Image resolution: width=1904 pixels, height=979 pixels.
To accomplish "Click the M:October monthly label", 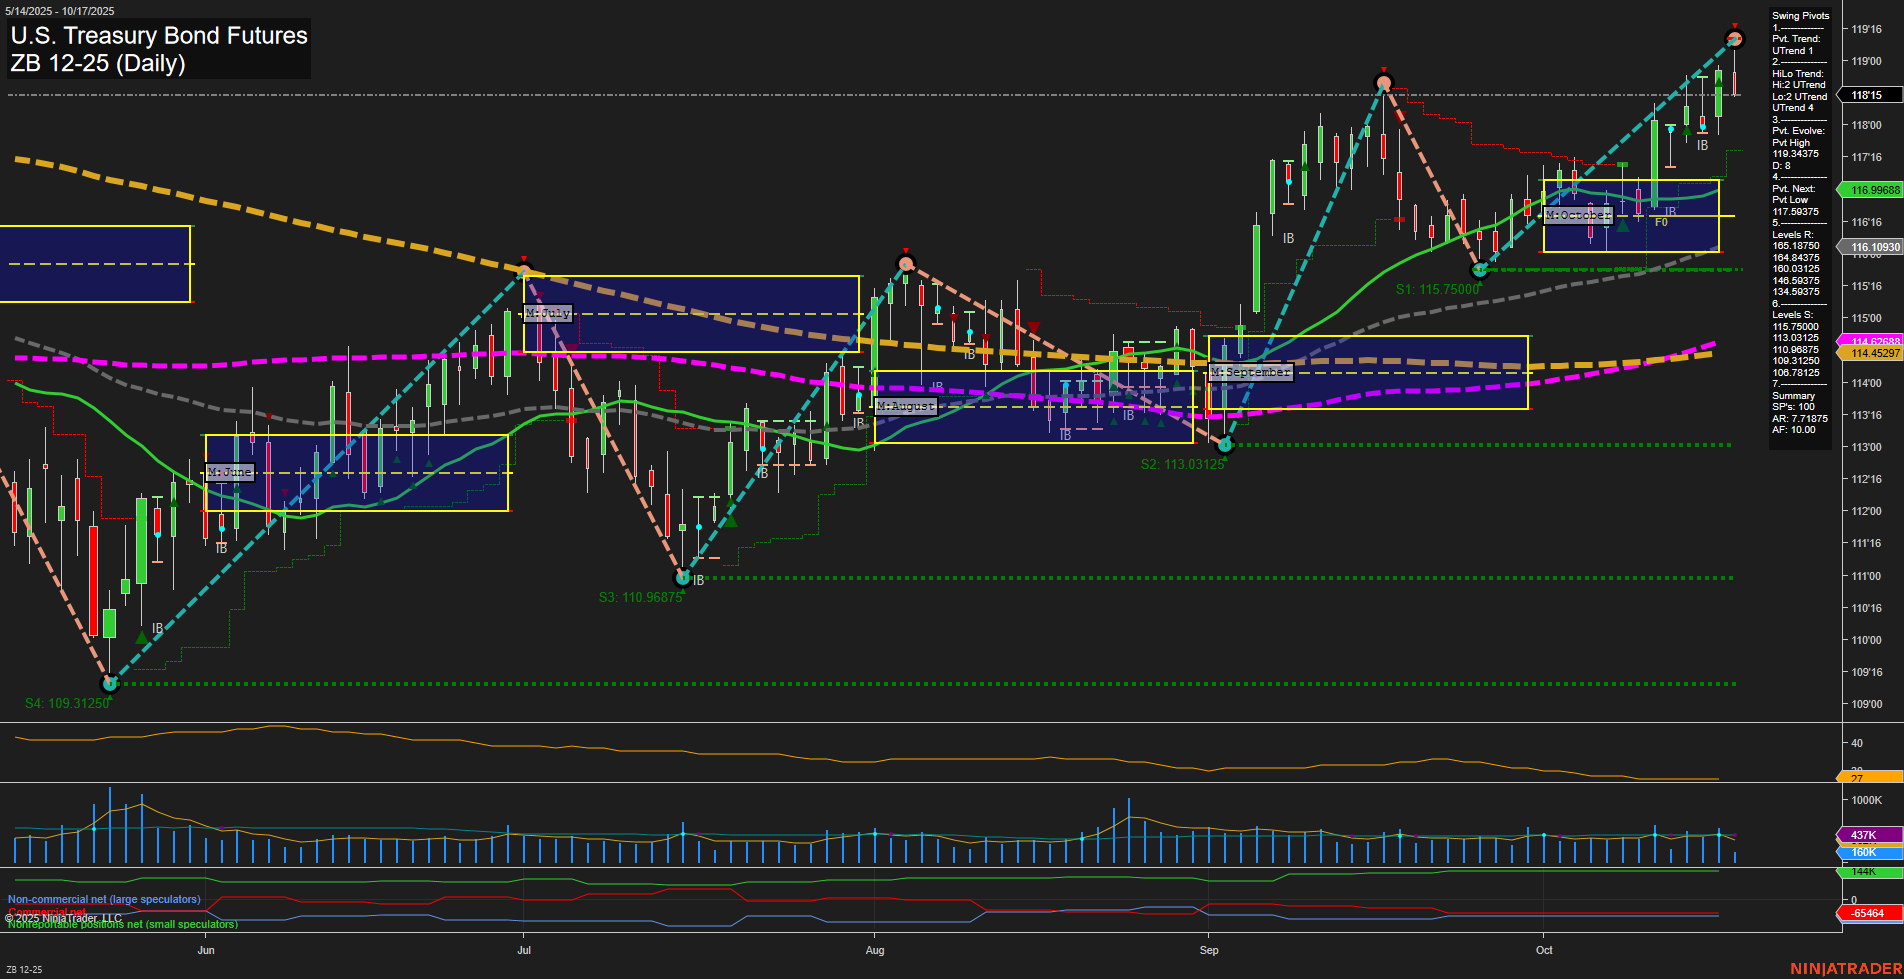I will click(x=1578, y=215).
